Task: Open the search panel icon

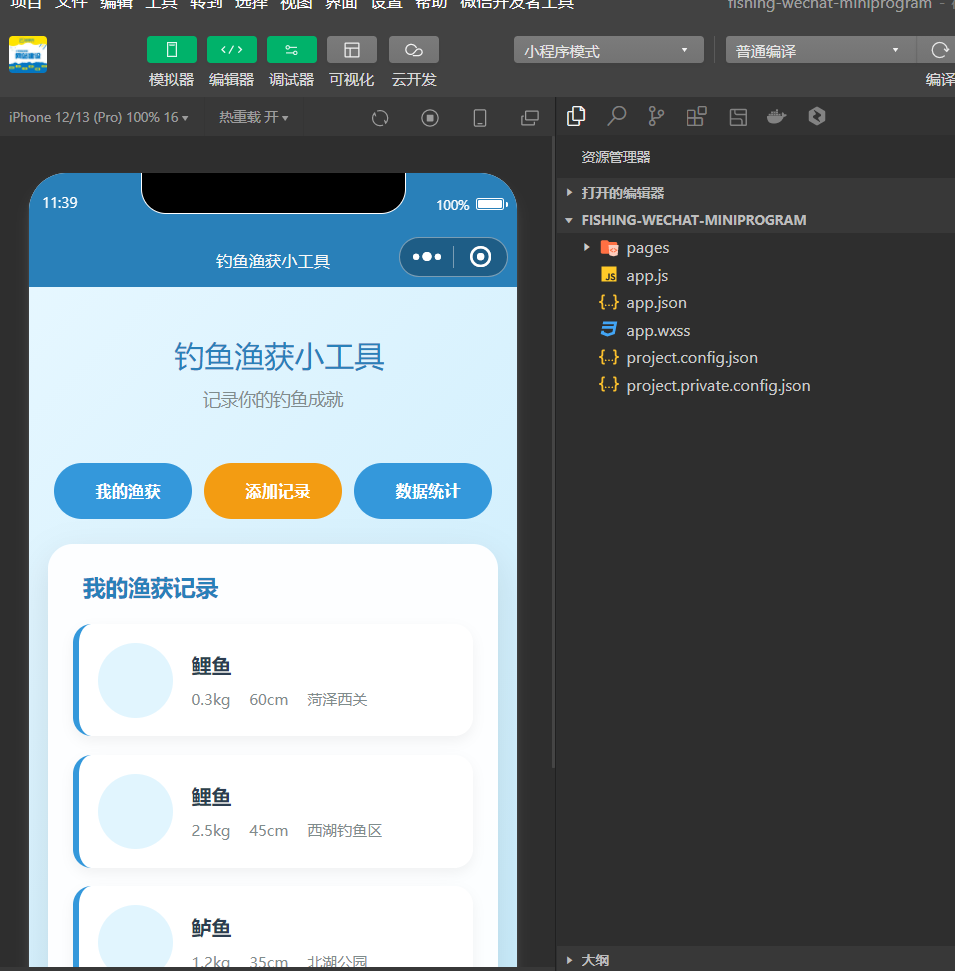Action: pos(616,116)
